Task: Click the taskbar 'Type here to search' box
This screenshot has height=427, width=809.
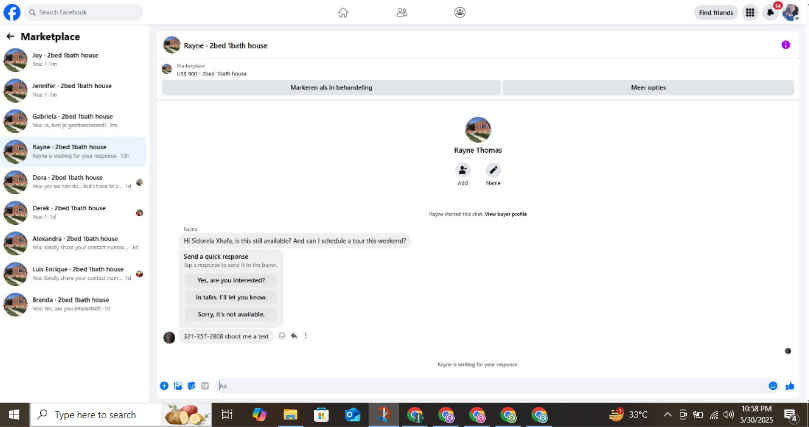Action: (x=121, y=415)
